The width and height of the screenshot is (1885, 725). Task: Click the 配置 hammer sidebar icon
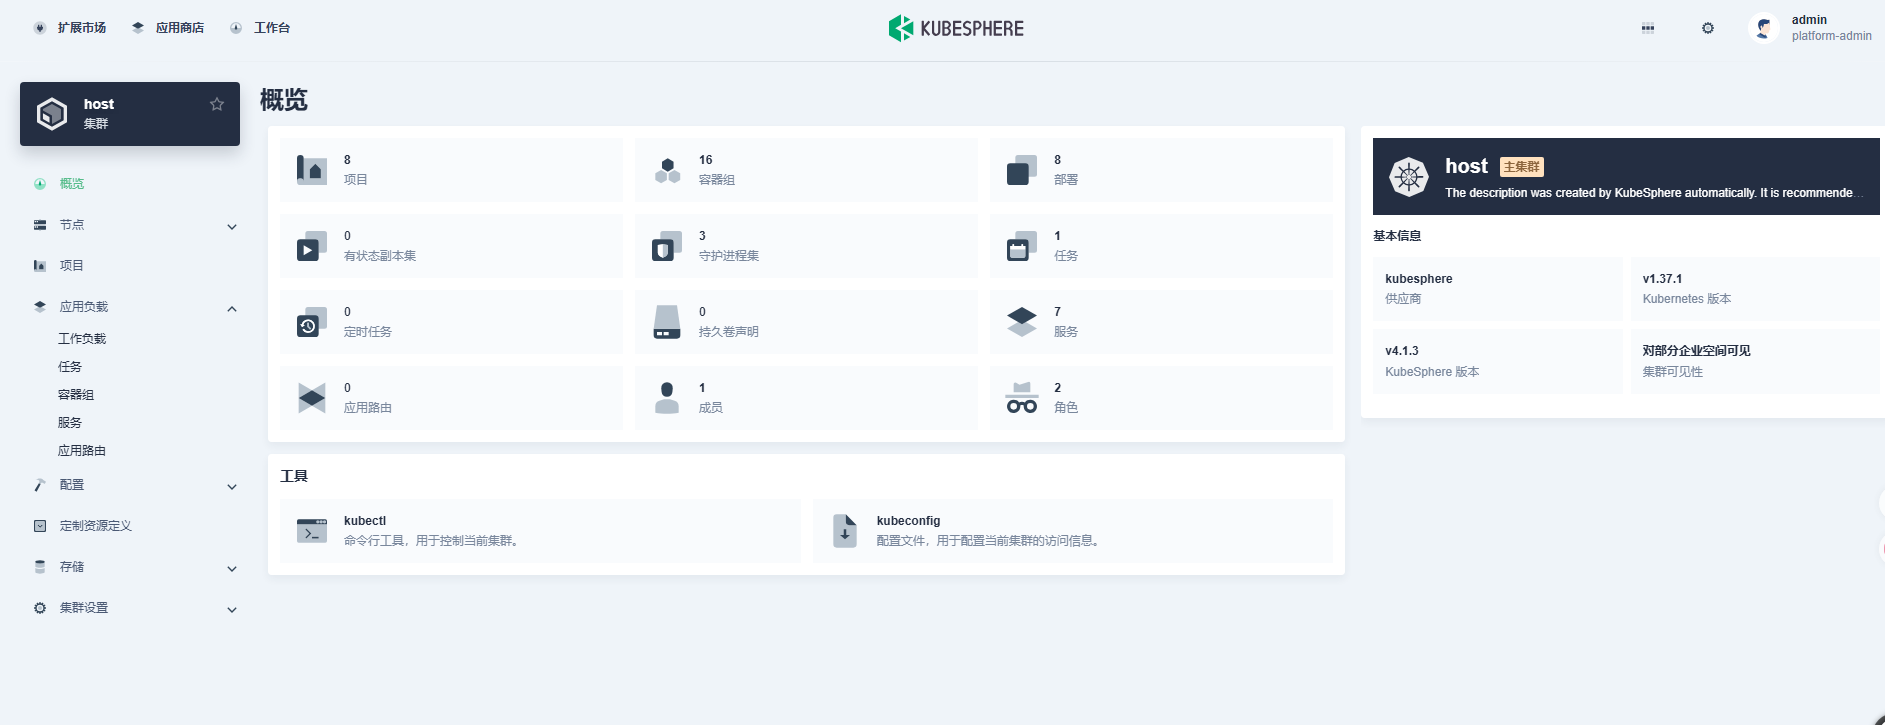pyautogui.click(x=40, y=485)
